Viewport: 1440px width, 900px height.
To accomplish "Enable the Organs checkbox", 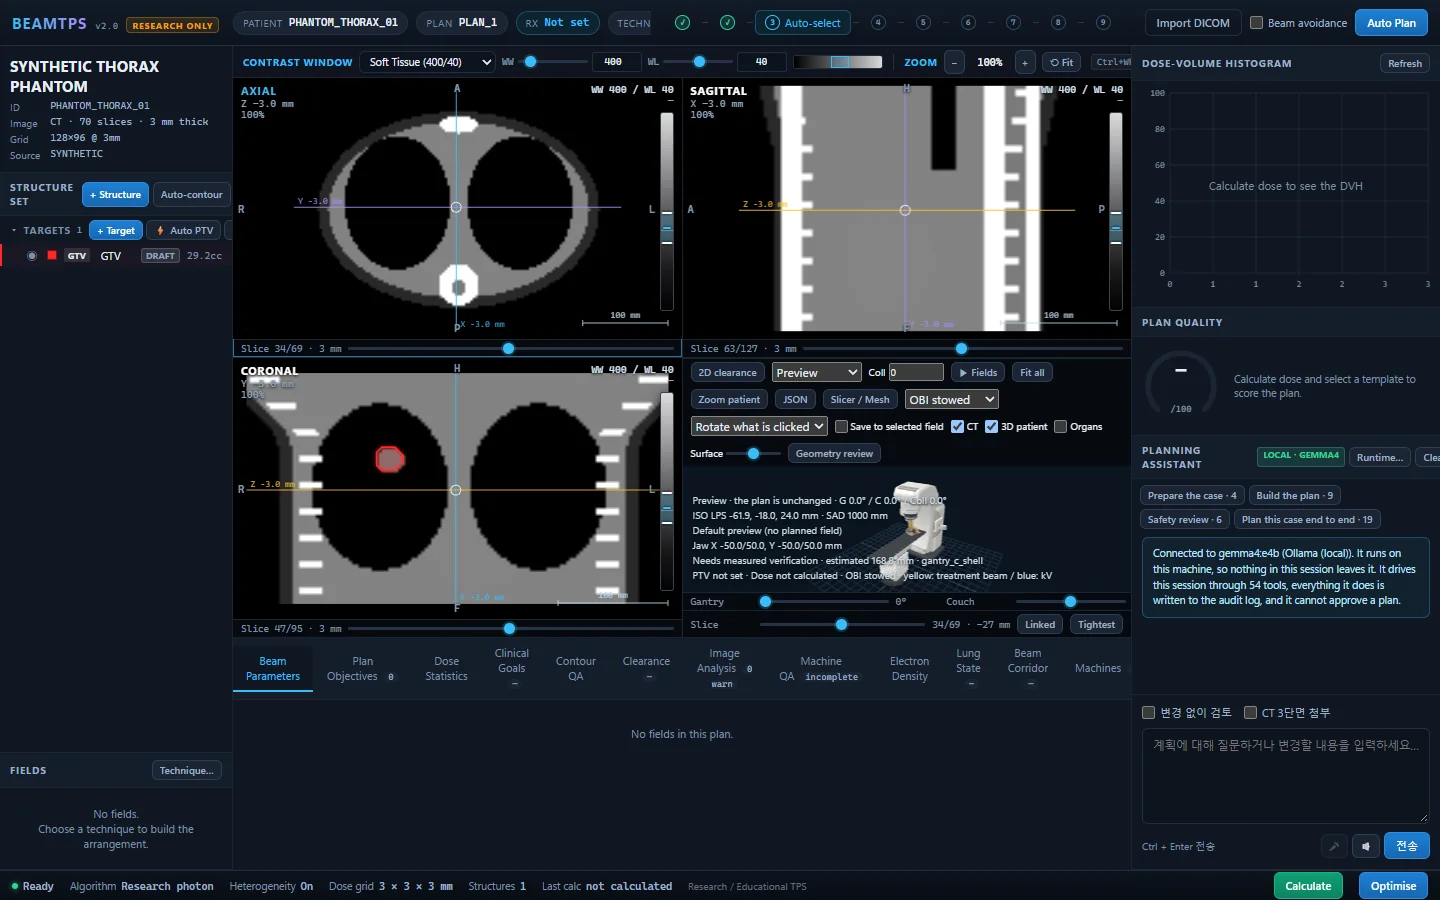I will click(1060, 427).
